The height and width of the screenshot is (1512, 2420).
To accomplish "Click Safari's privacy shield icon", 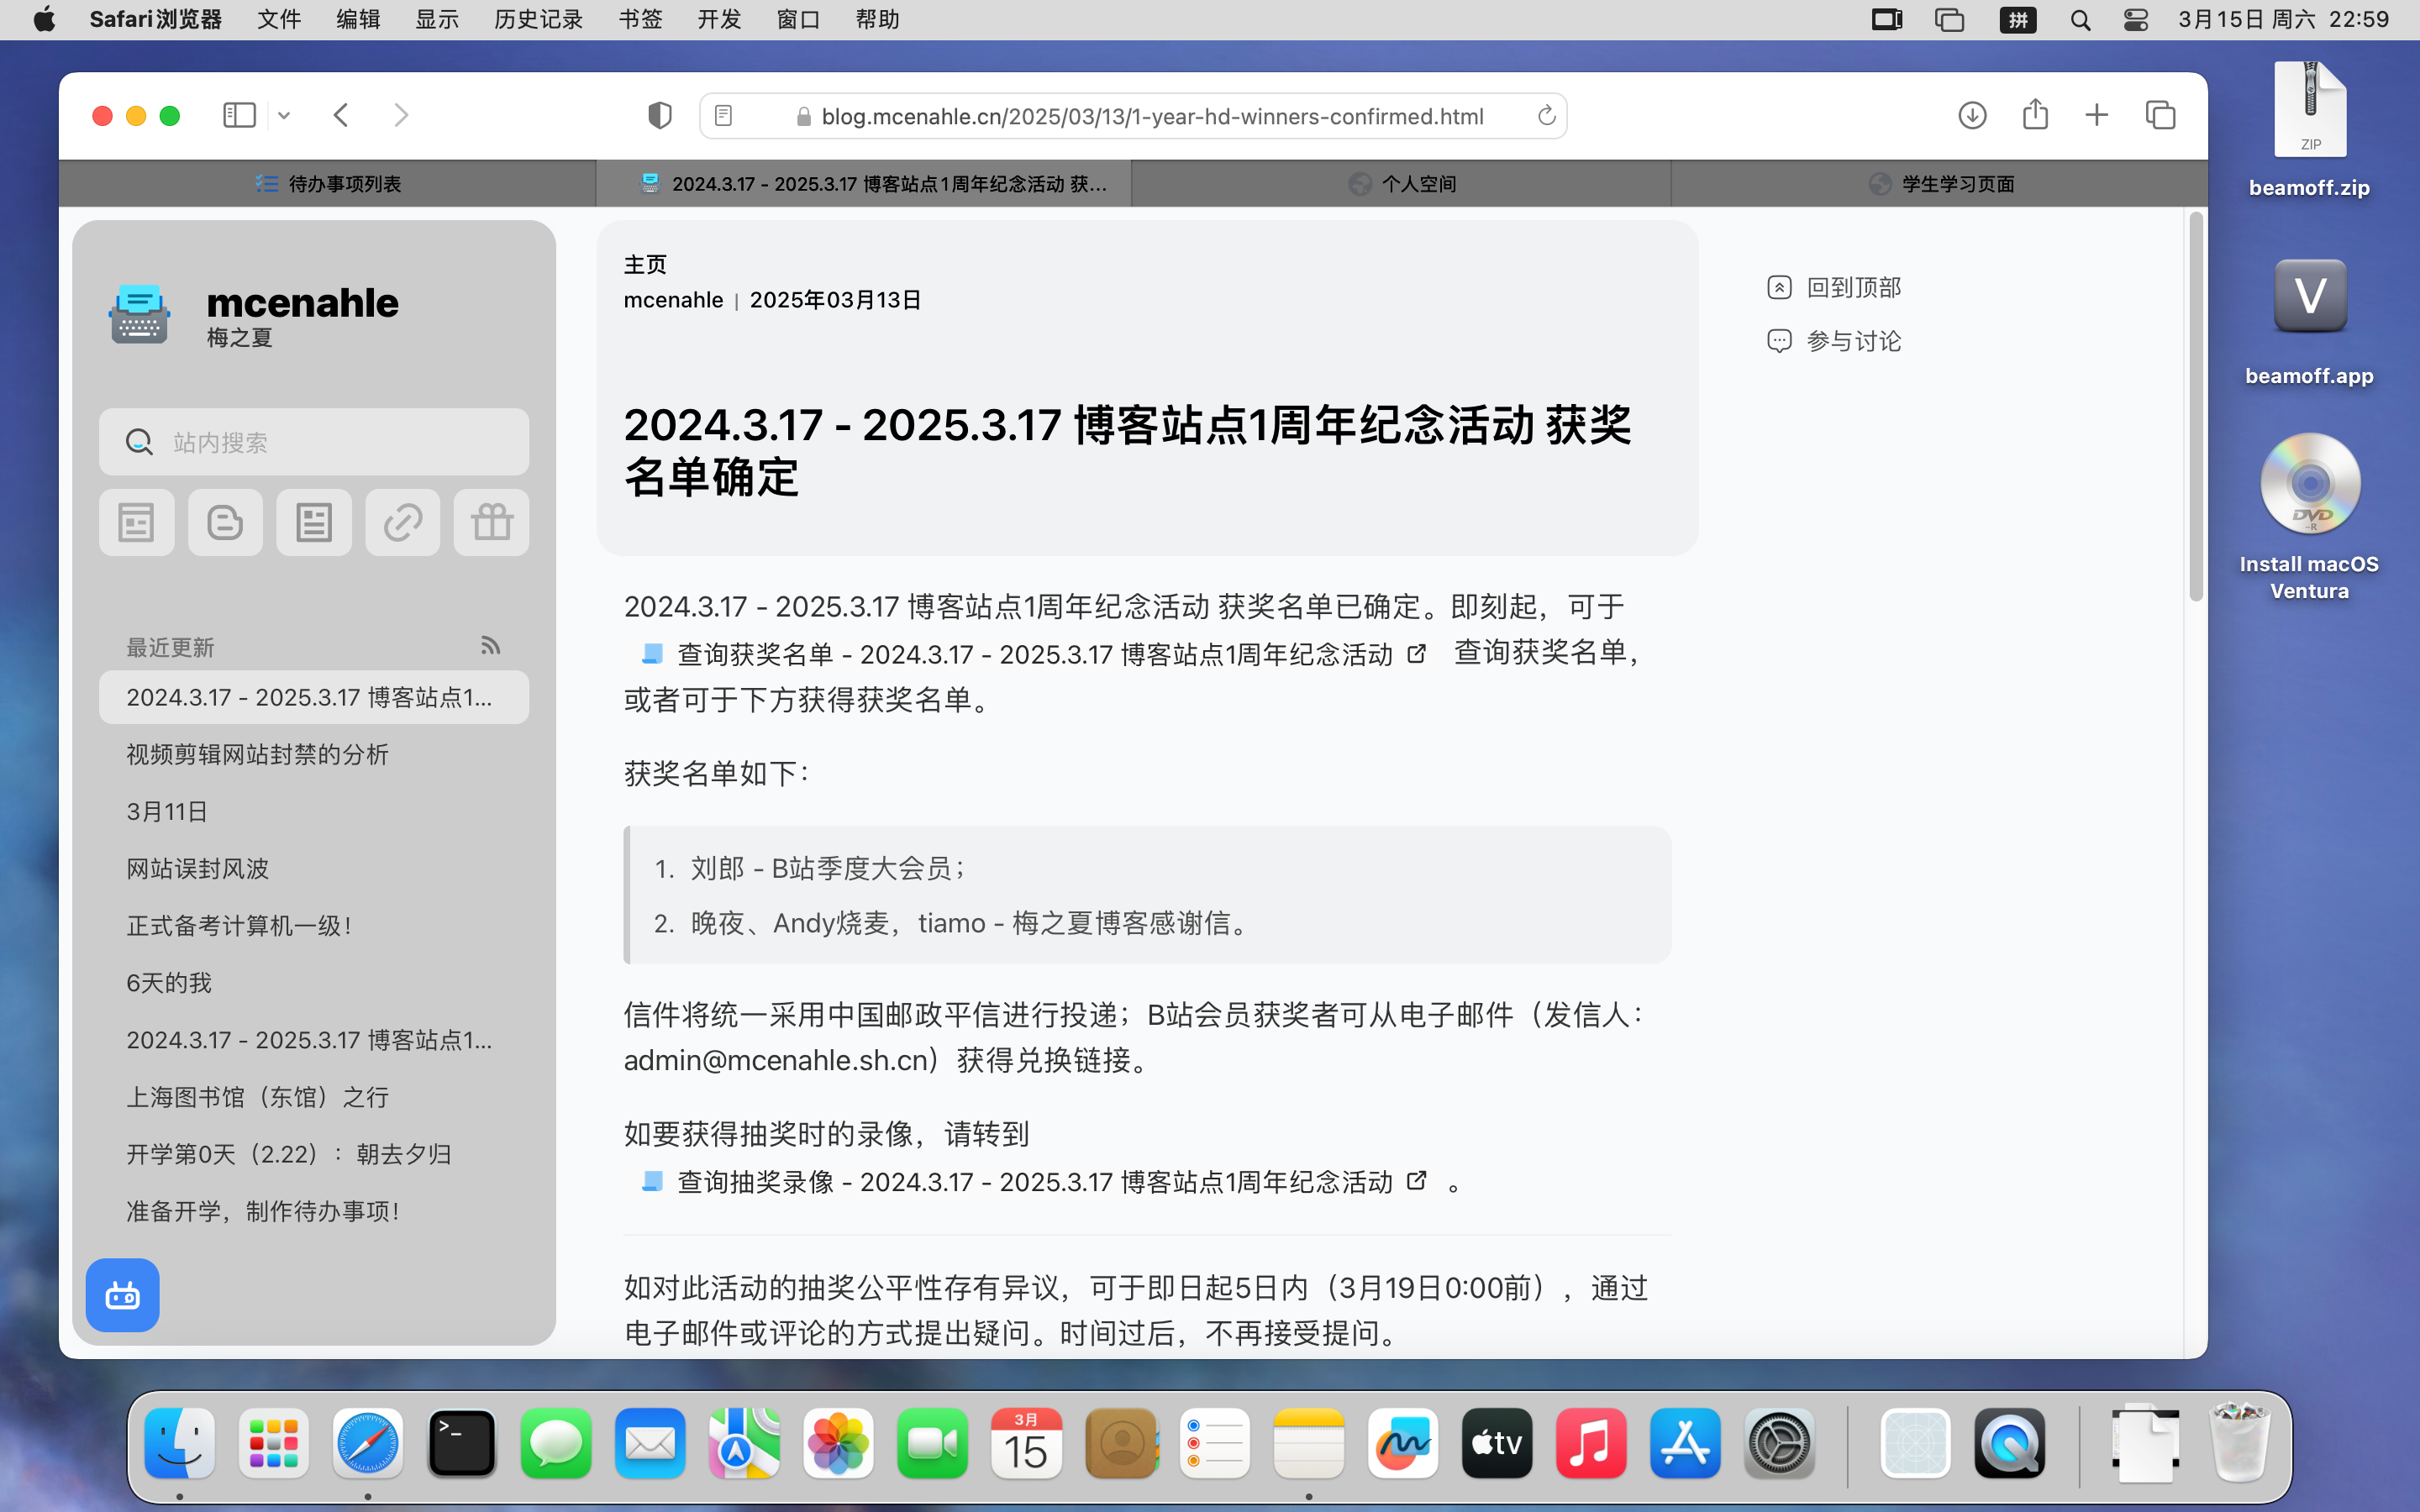I will [659, 116].
